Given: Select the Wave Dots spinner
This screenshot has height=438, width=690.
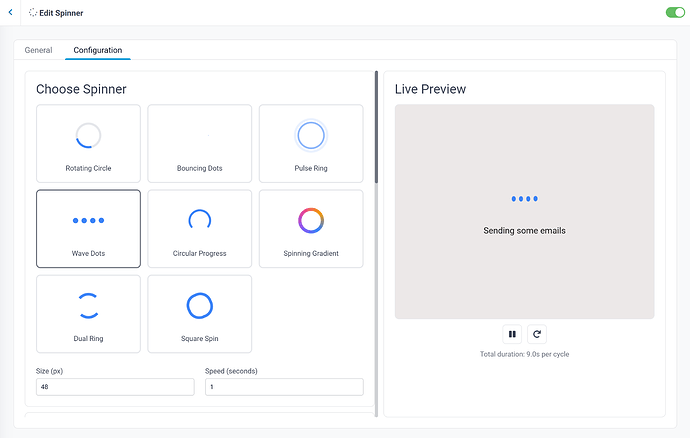Looking at the screenshot, I should tap(88, 228).
